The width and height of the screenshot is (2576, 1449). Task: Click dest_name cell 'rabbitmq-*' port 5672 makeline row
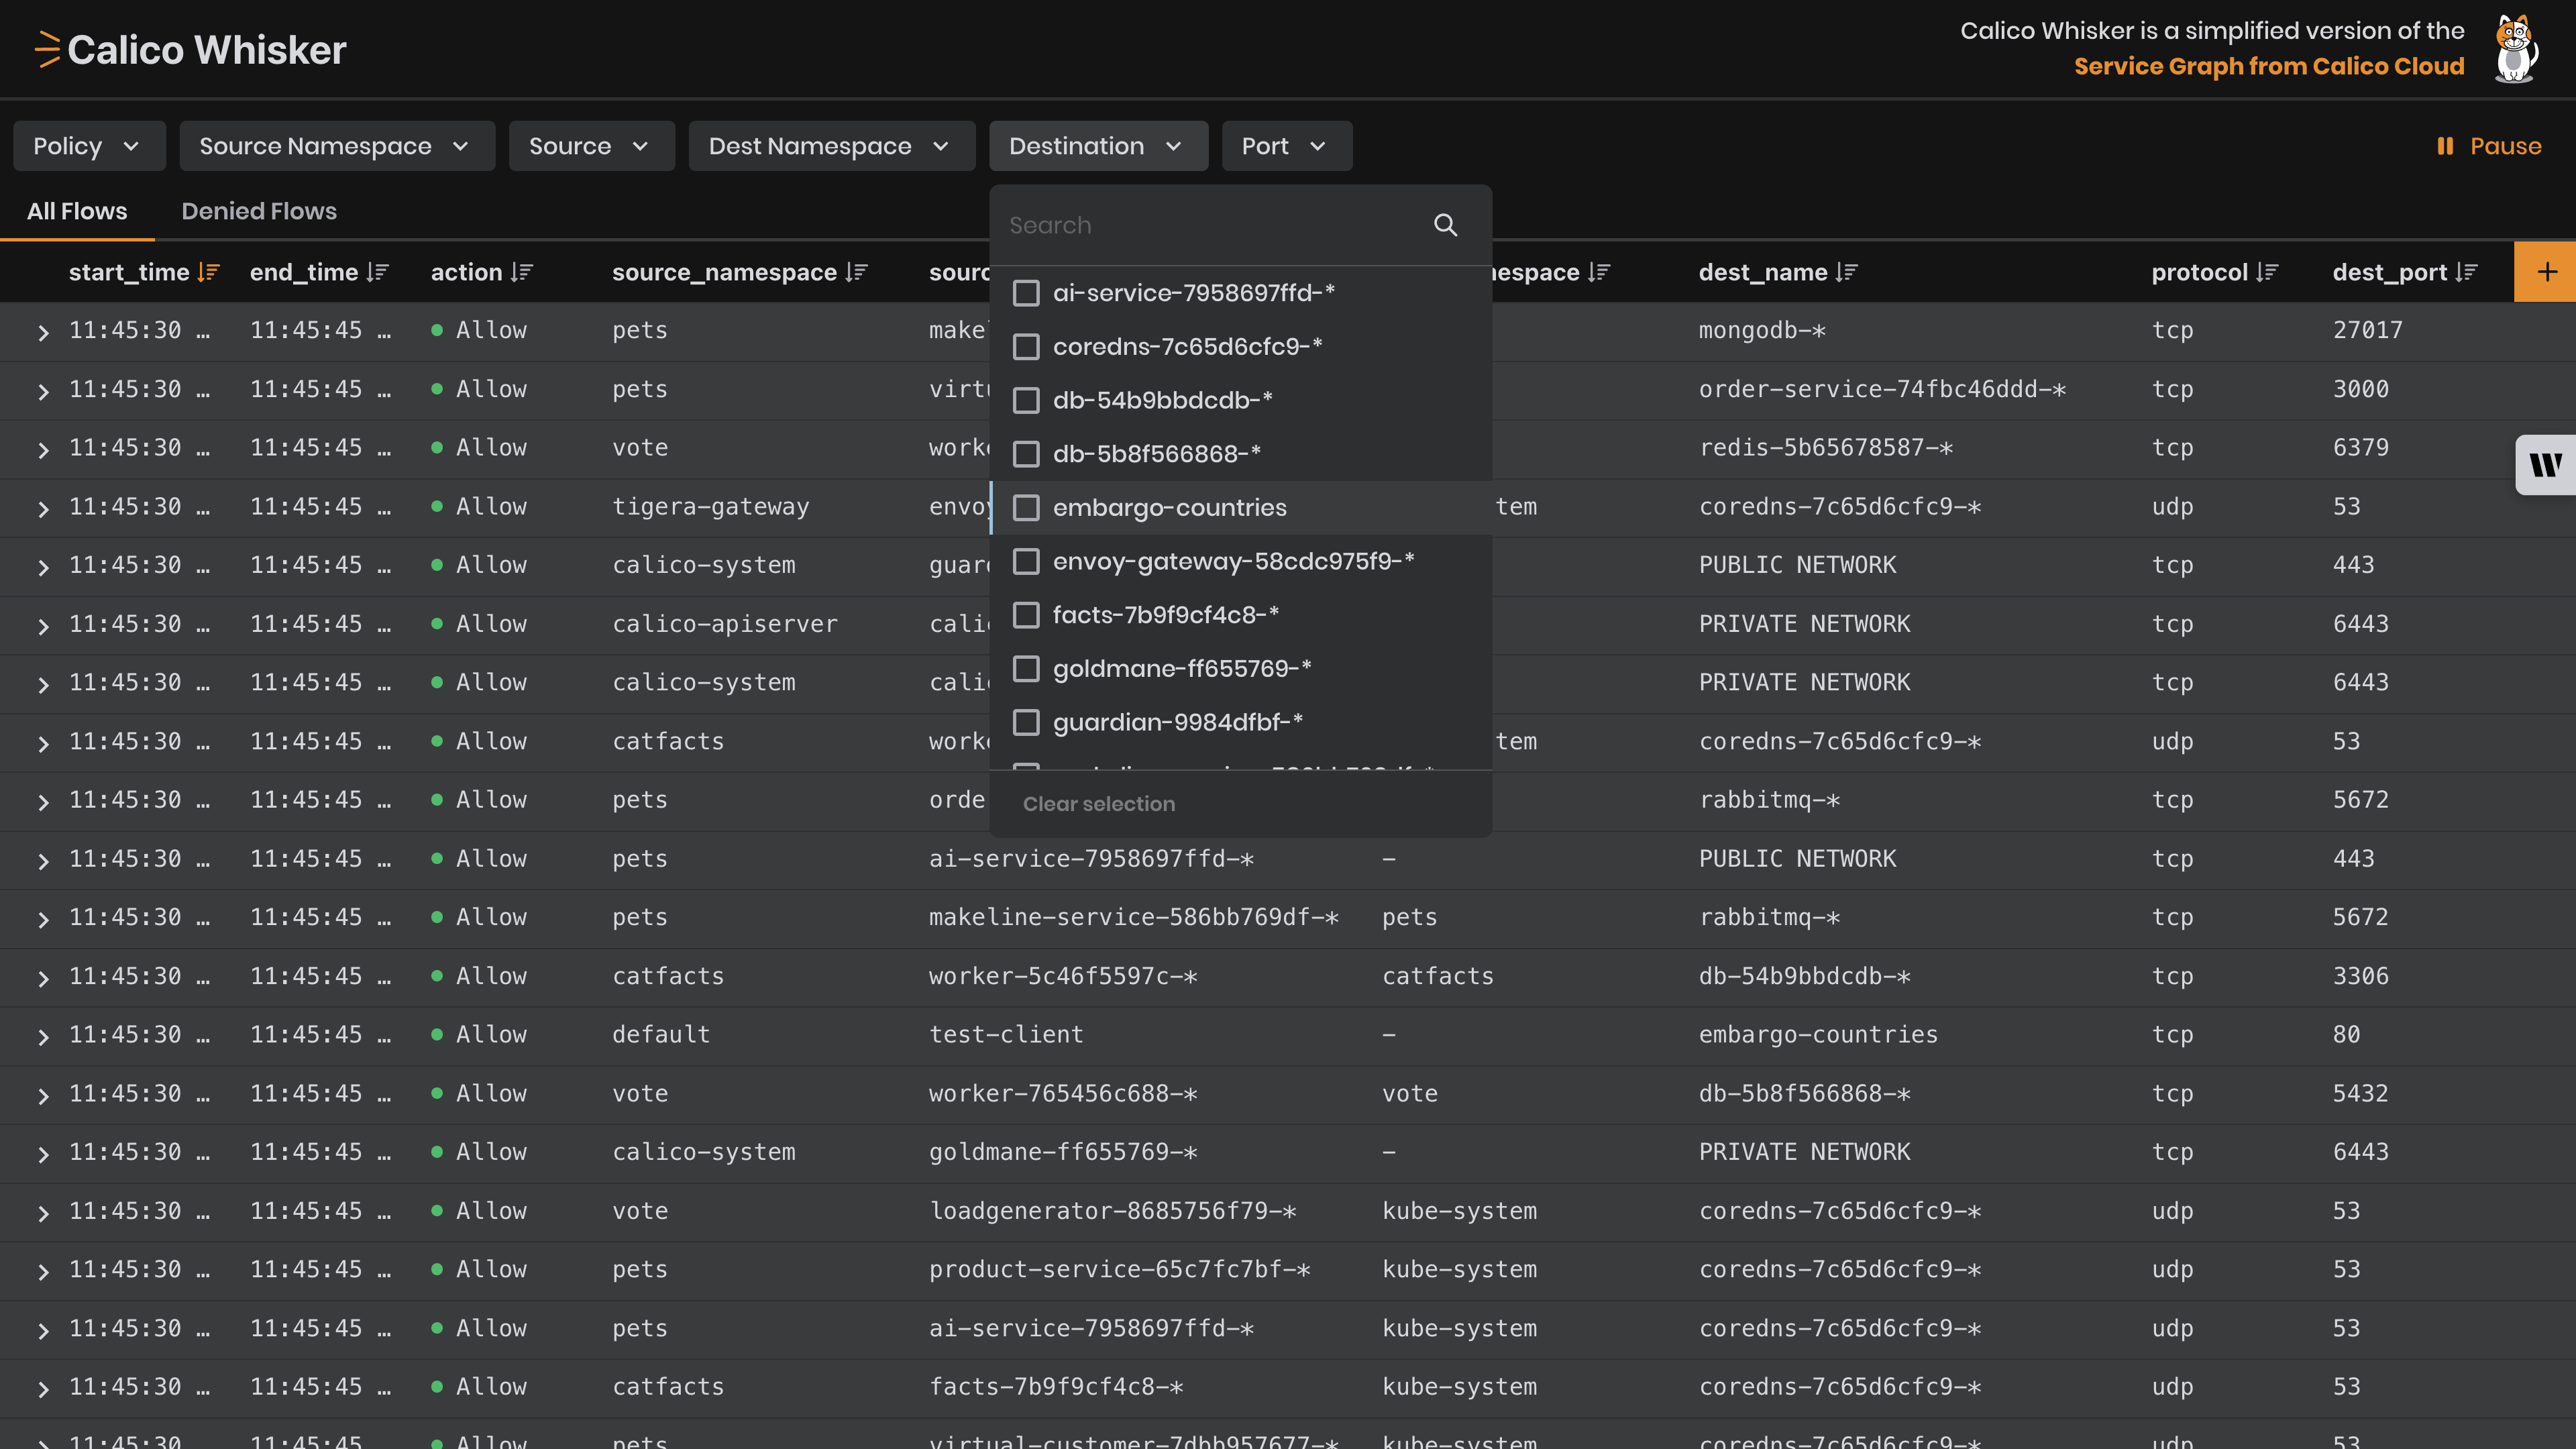(1769, 917)
